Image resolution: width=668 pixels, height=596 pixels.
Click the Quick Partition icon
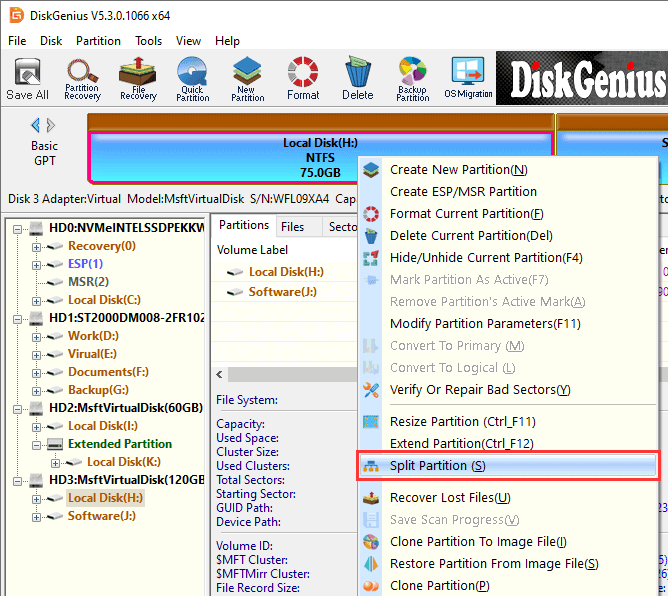[x=192, y=78]
